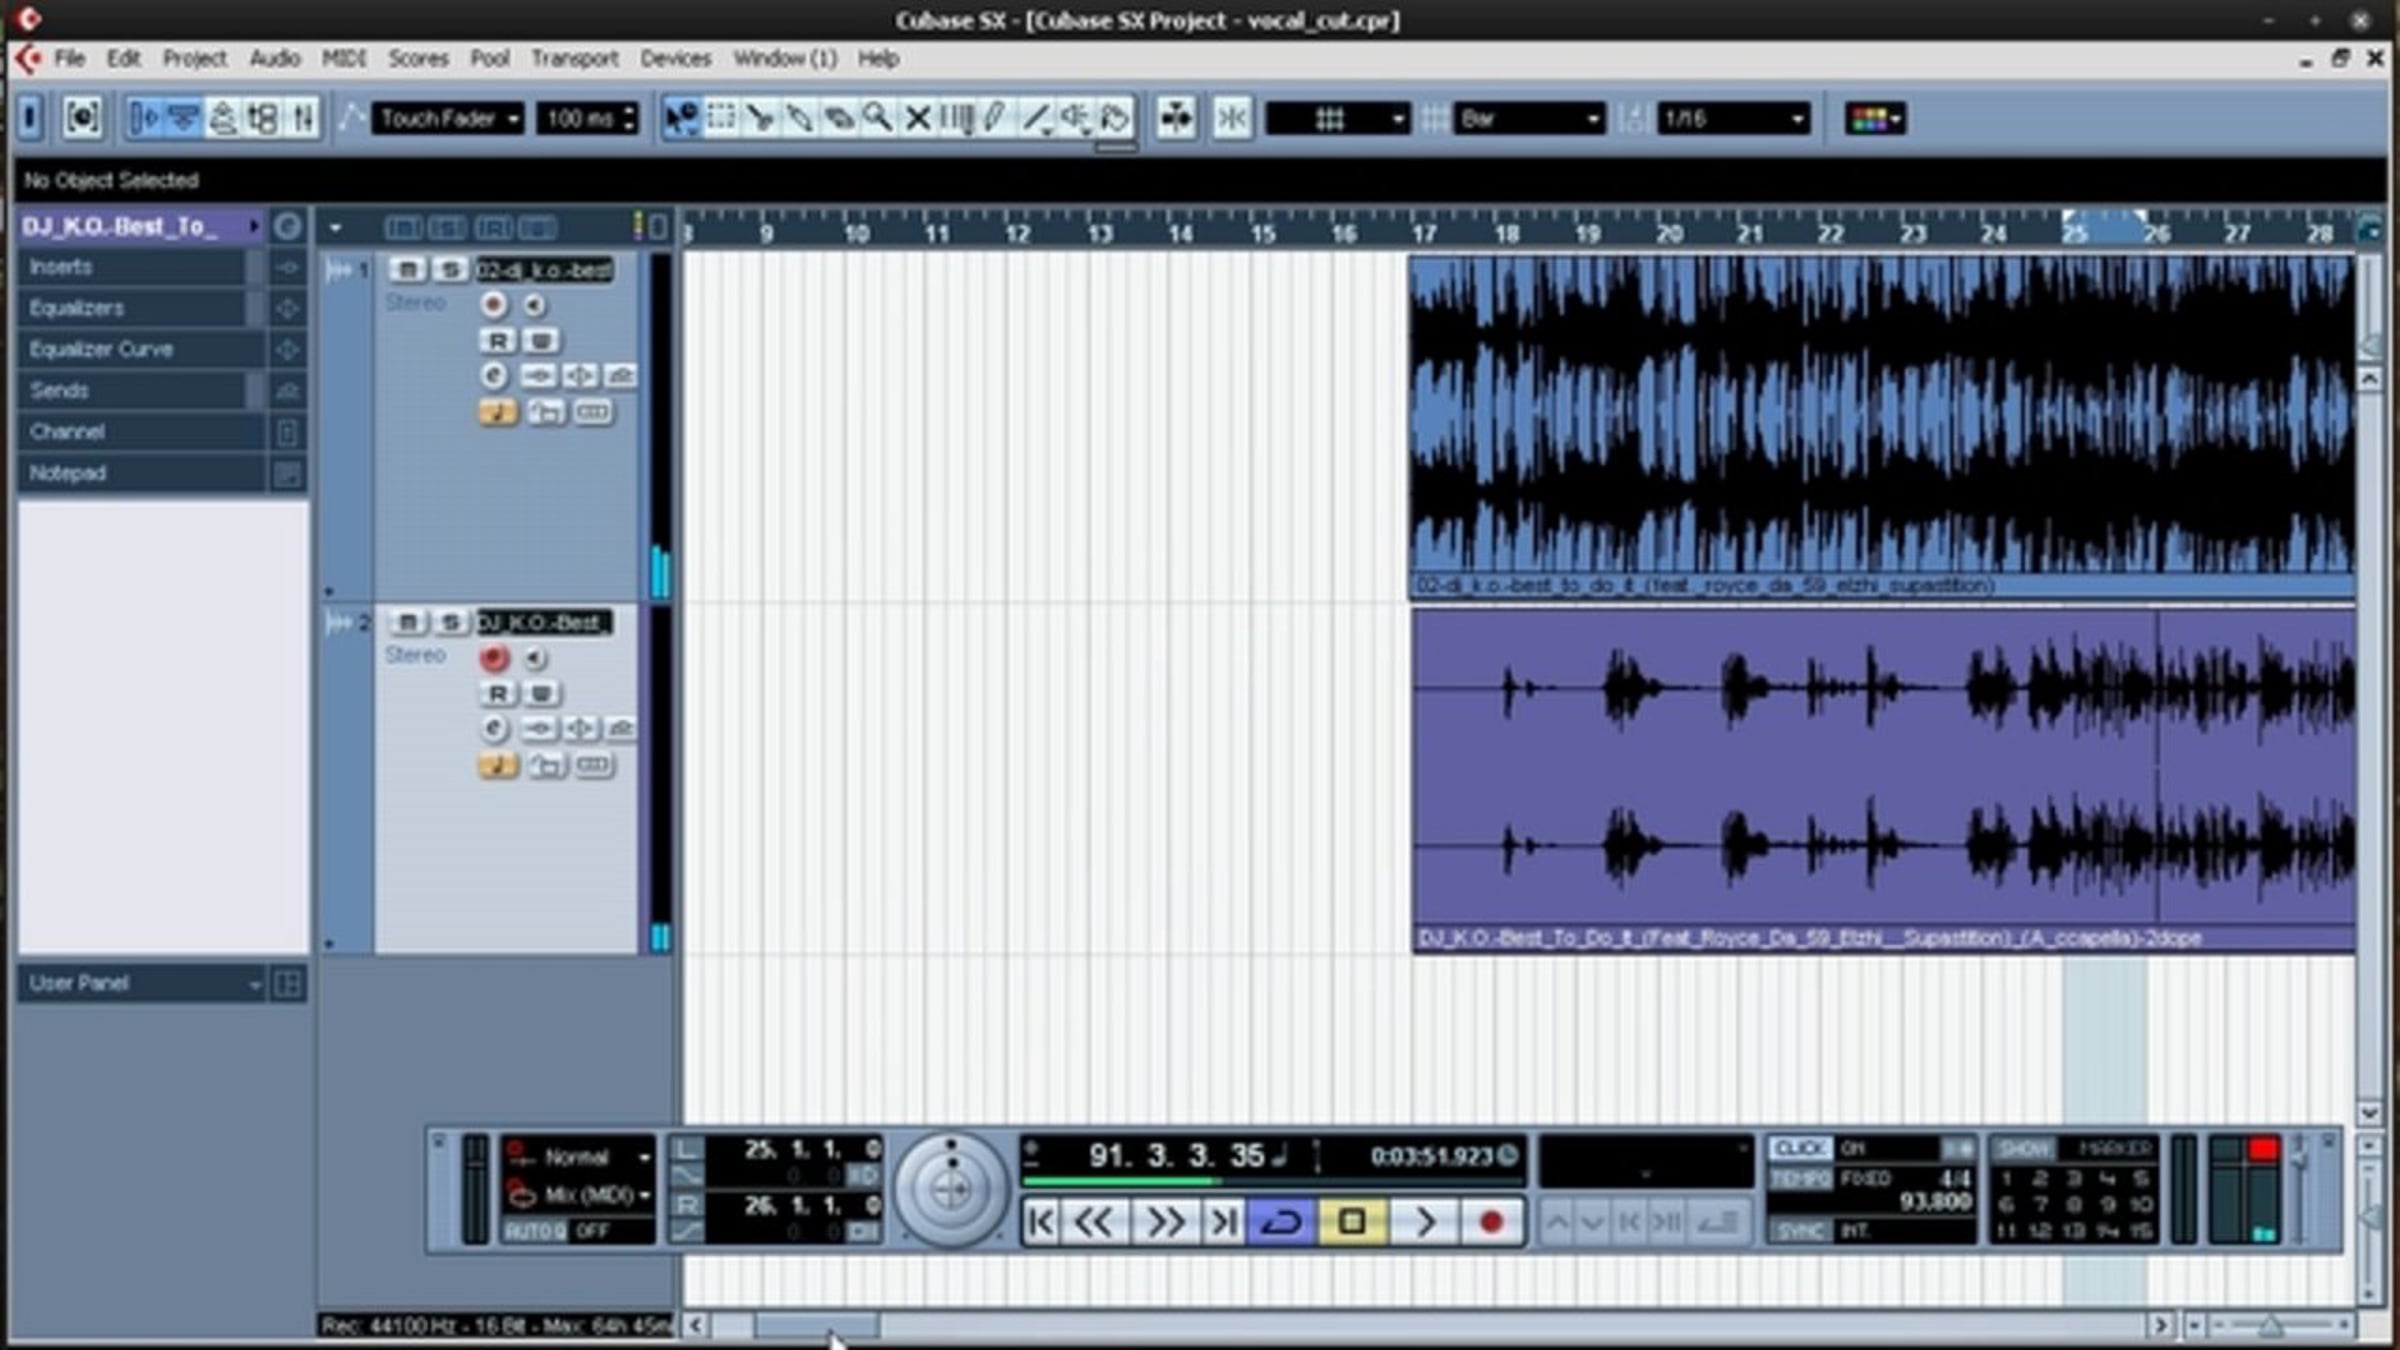Select the Range Selection tool
The height and width of the screenshot is (1350, 2400).
(x=720, y=118)
